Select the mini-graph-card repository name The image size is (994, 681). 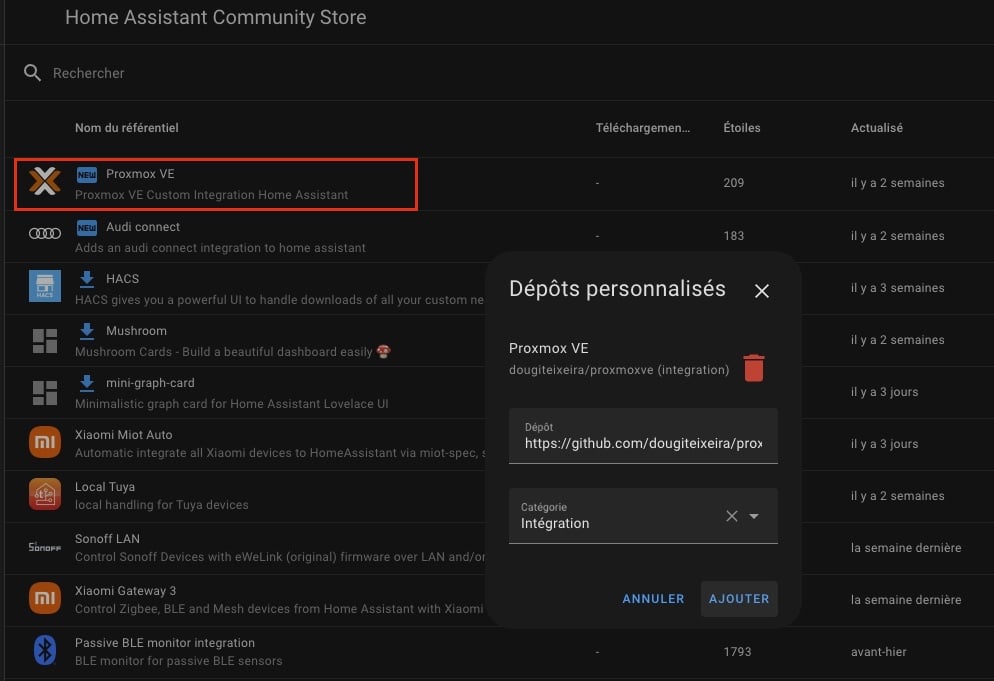tap(150, 382)
